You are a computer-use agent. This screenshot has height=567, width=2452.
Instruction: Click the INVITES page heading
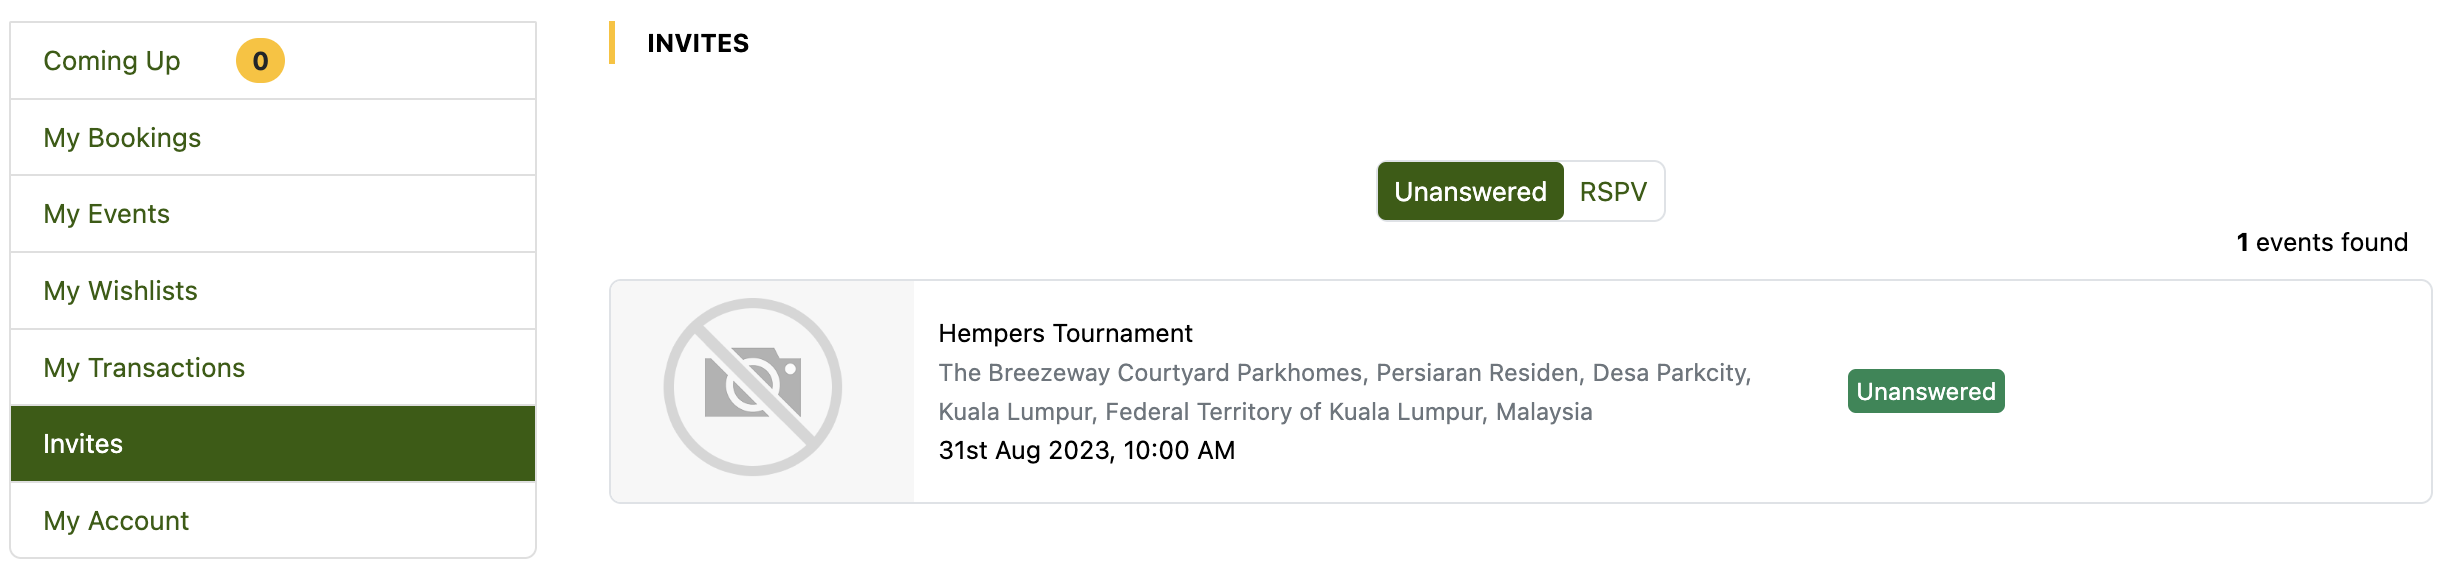pyautogui.click(x=697, y=43)
